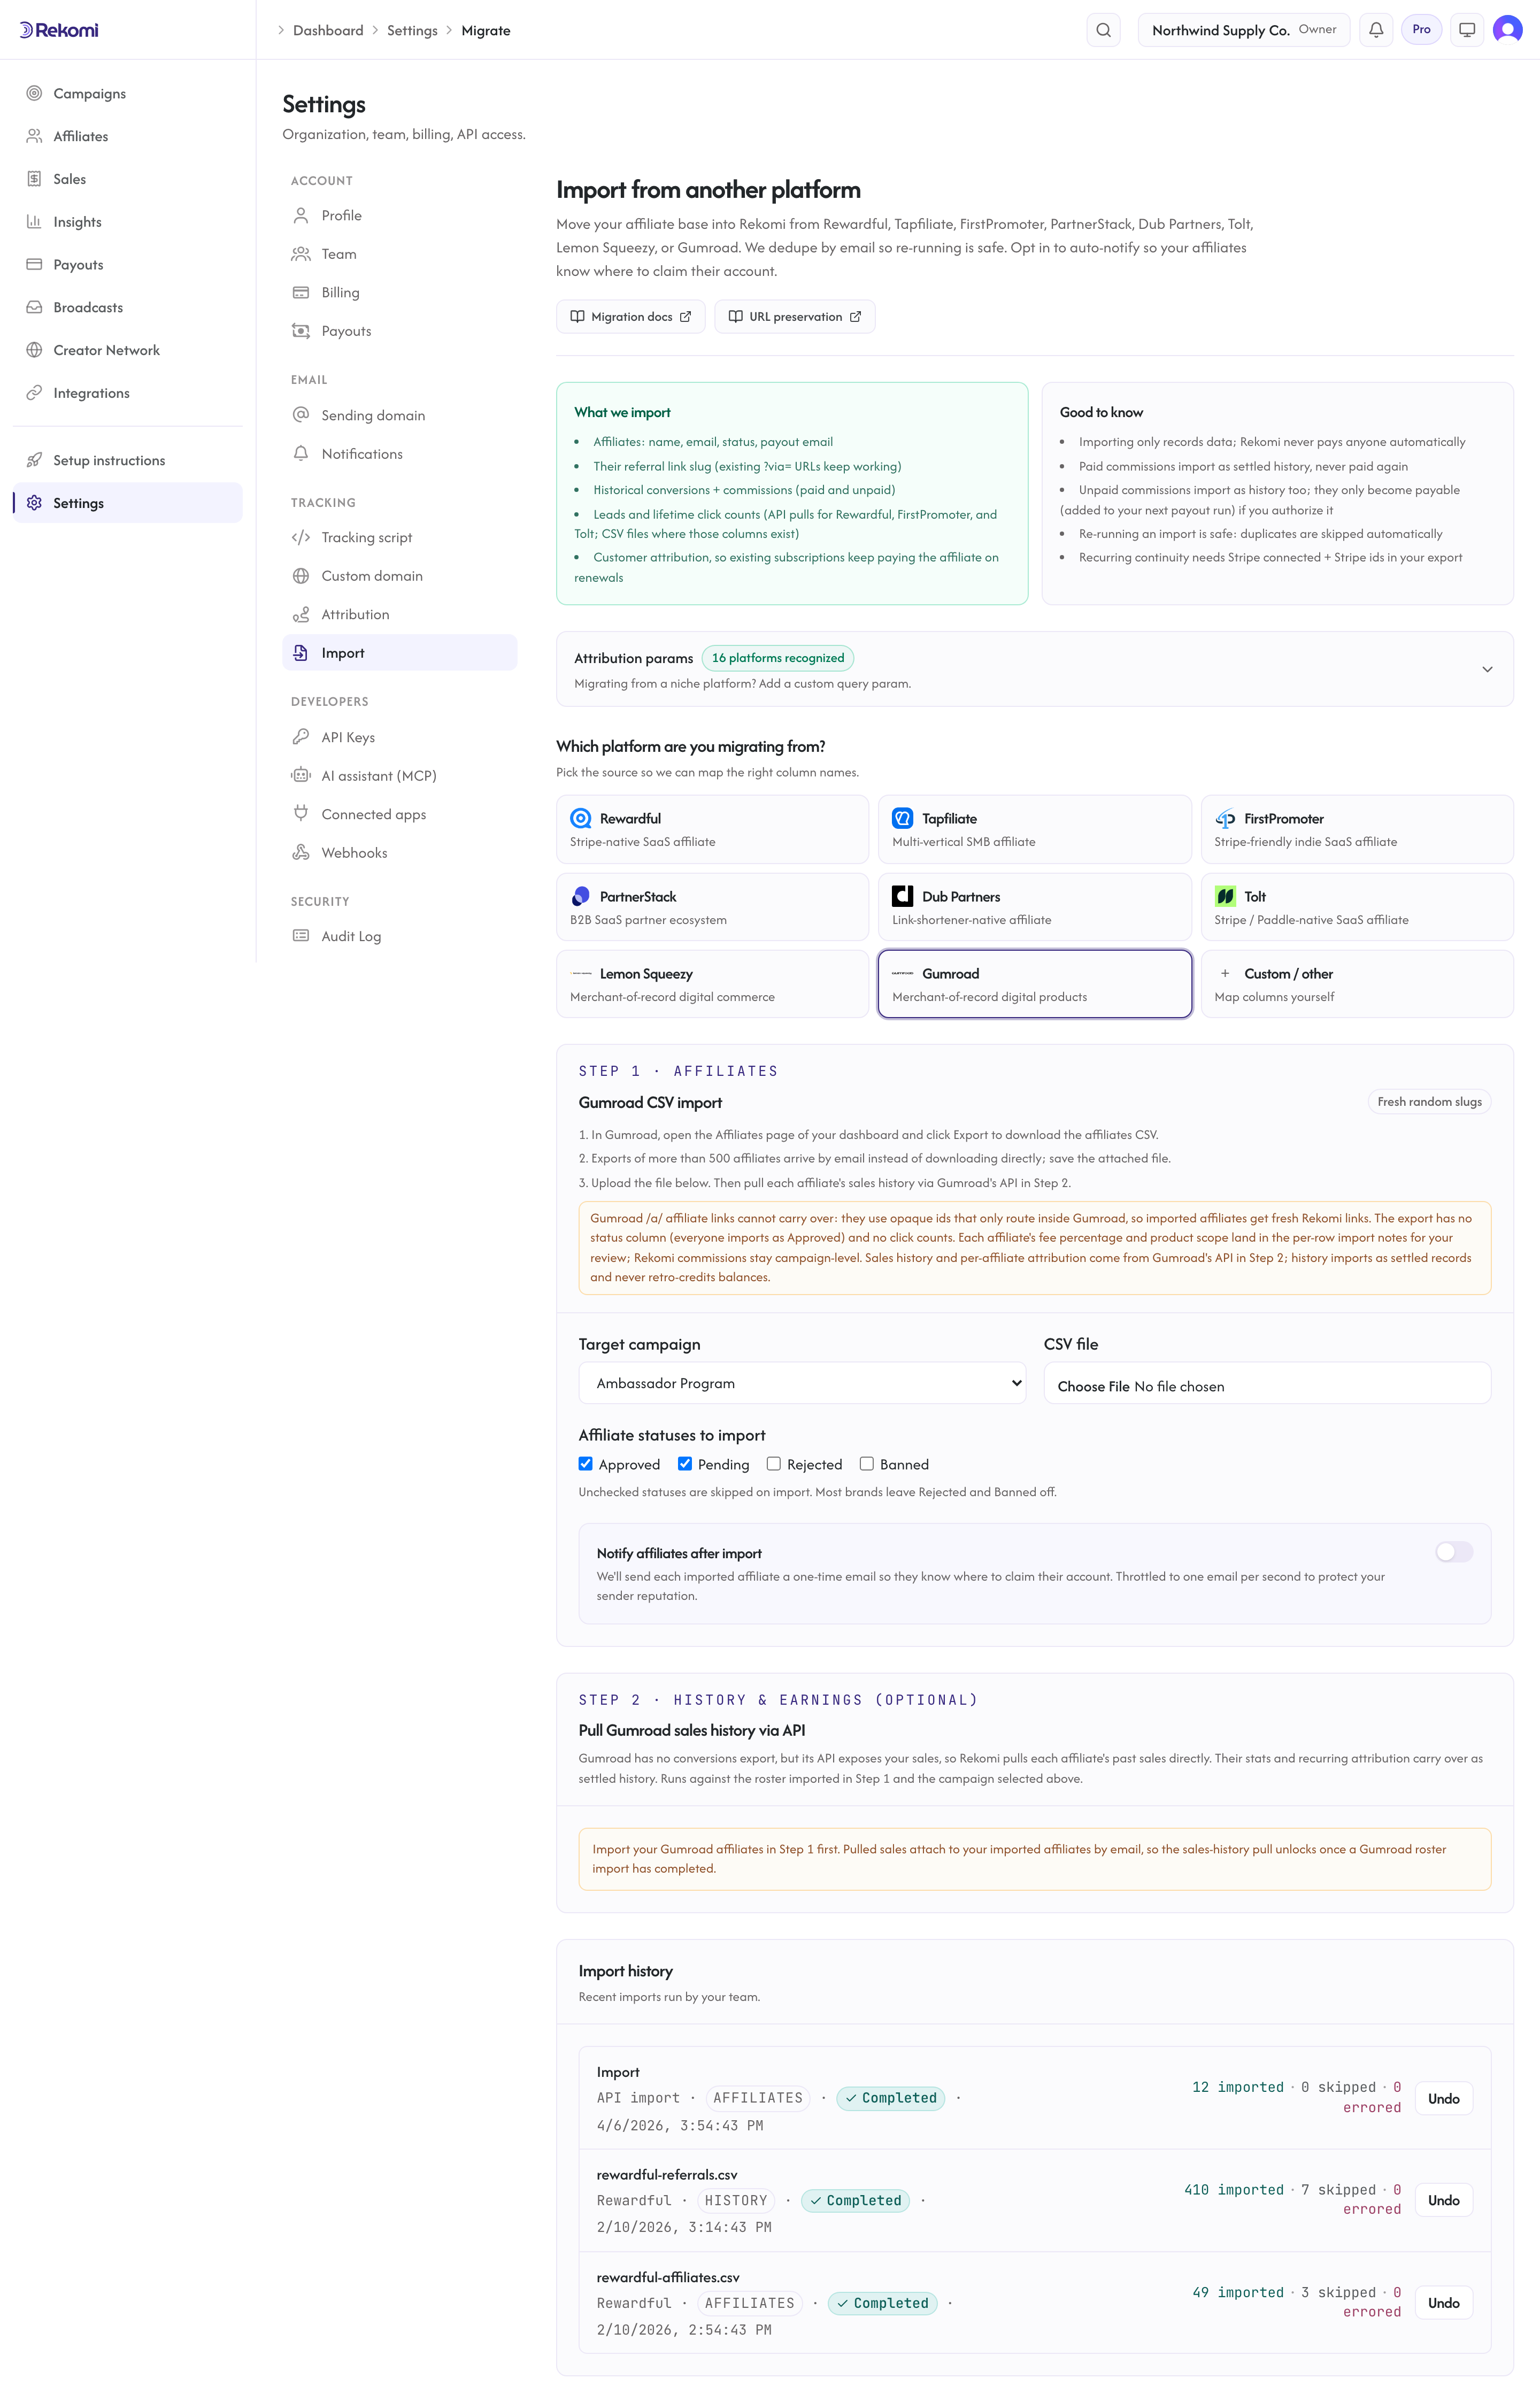Click the Dub Partners platform logo
1540x2402 pixels.
click(902, 896)
